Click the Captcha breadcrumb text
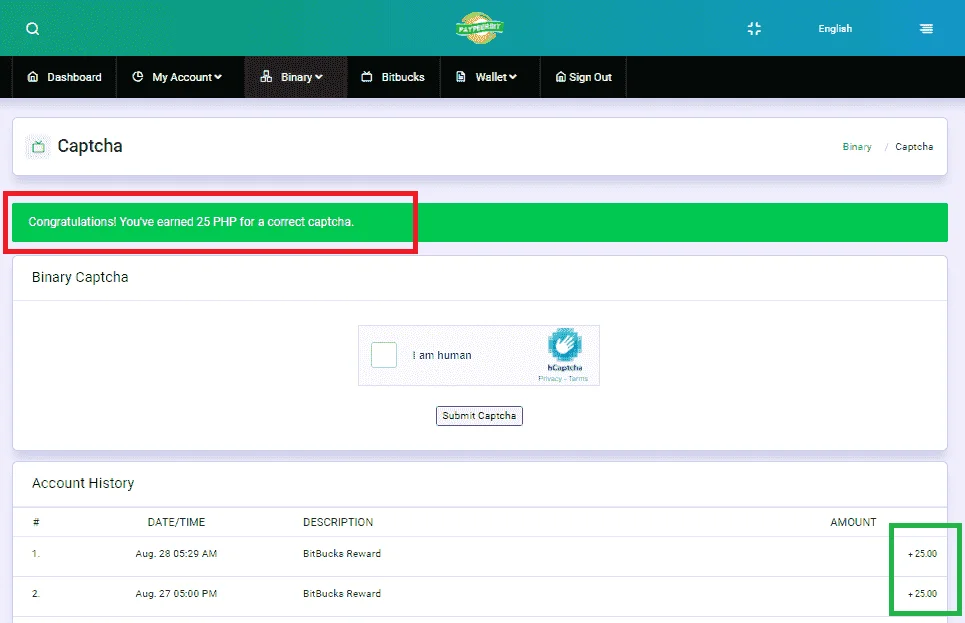The image size is (965, 623). point(914,147)
